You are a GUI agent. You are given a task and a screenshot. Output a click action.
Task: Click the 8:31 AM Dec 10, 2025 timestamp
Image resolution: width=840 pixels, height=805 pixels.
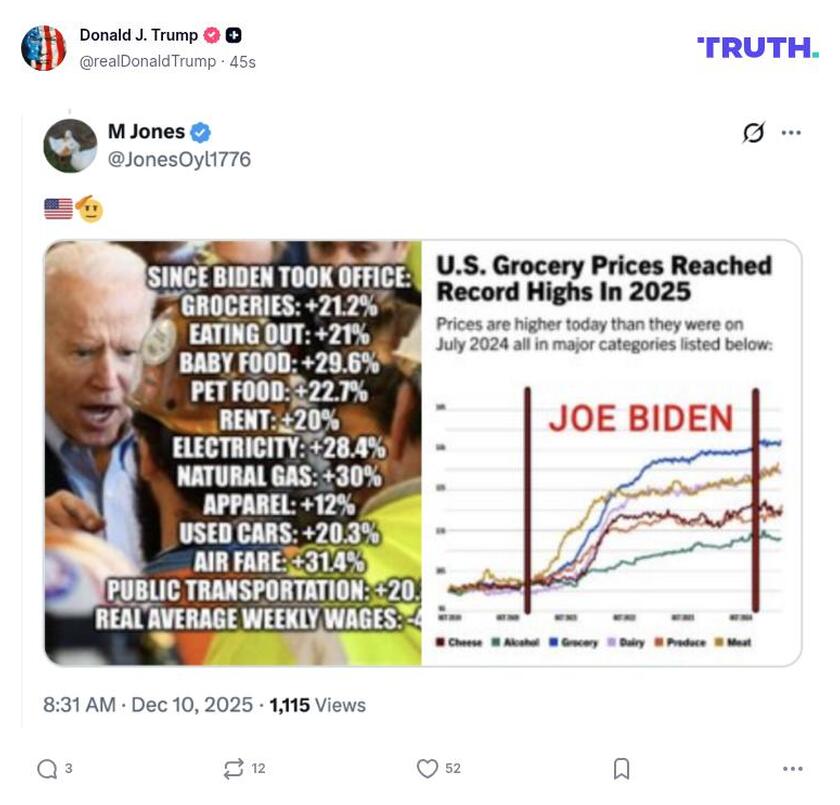point(148,705)
